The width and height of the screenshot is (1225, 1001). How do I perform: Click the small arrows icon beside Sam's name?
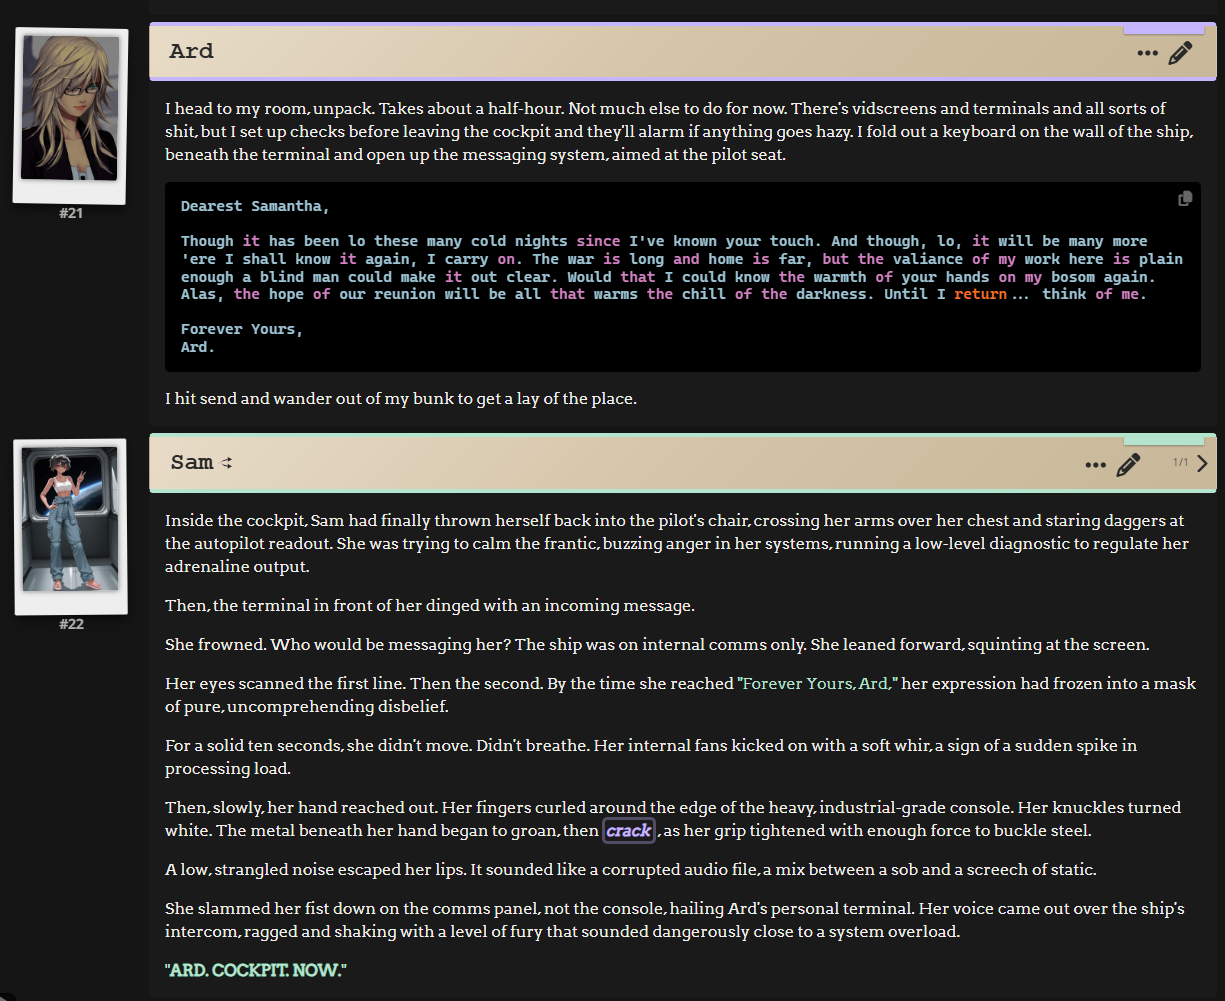[x=227, y=463]
